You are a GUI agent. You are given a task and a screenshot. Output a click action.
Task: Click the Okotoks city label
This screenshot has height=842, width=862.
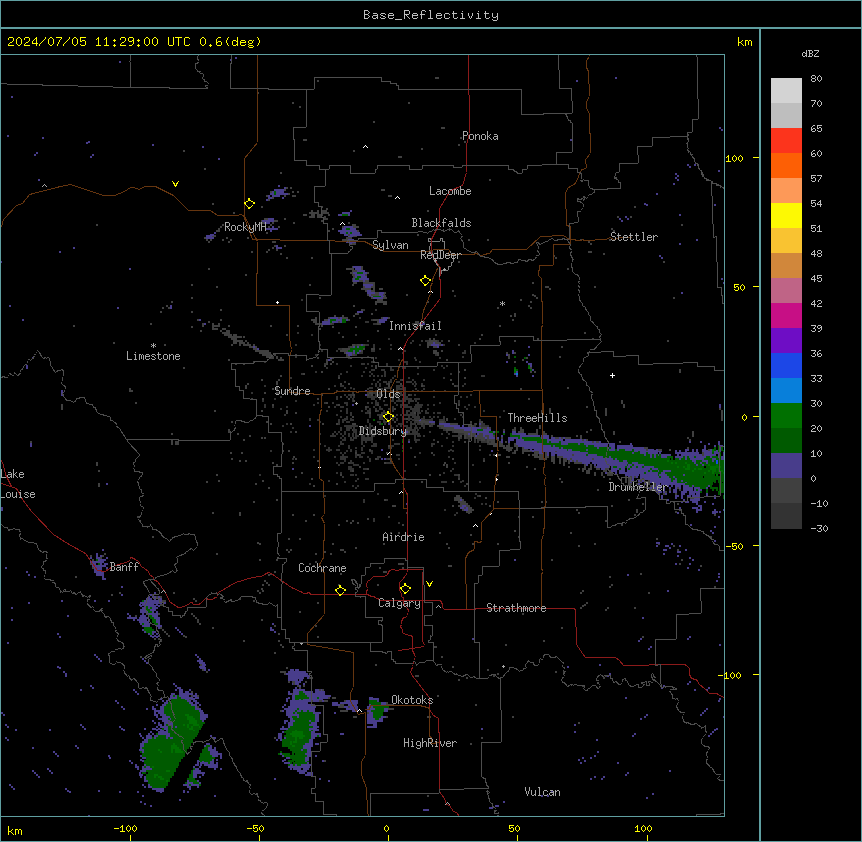(412, 700)
